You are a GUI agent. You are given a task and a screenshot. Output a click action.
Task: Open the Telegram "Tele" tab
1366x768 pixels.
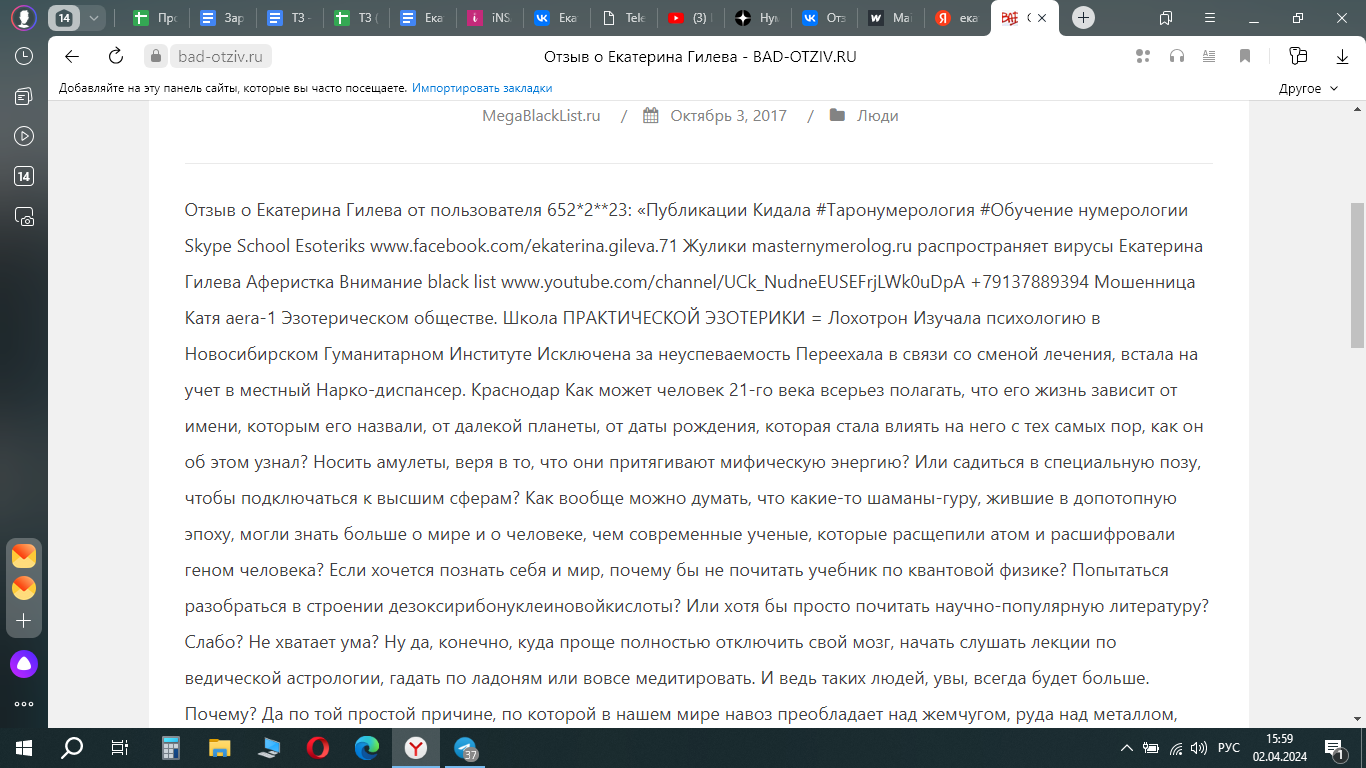coord(623,18)
